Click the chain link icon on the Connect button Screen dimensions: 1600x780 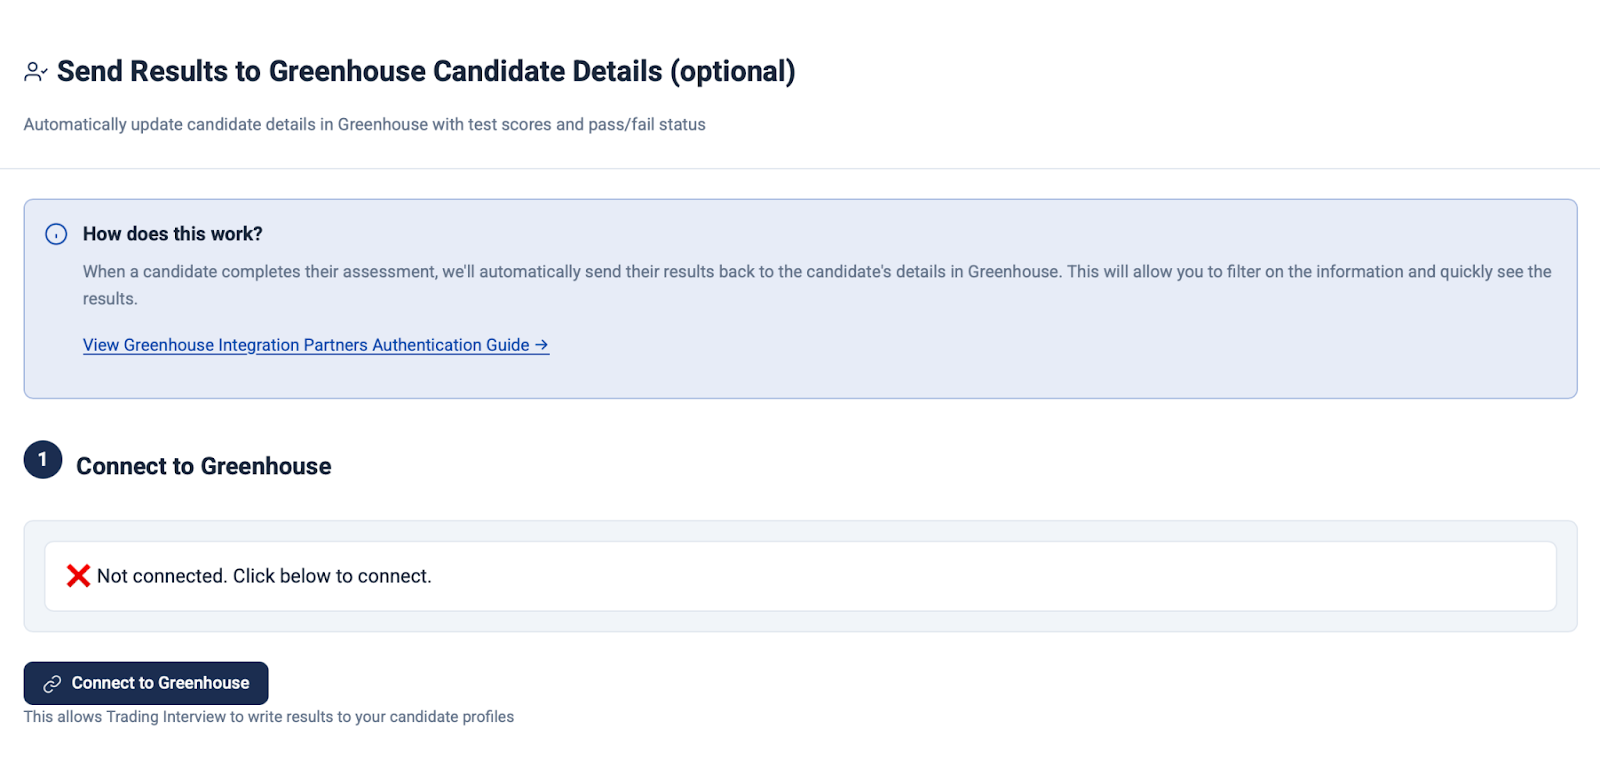tap(52, 684)
